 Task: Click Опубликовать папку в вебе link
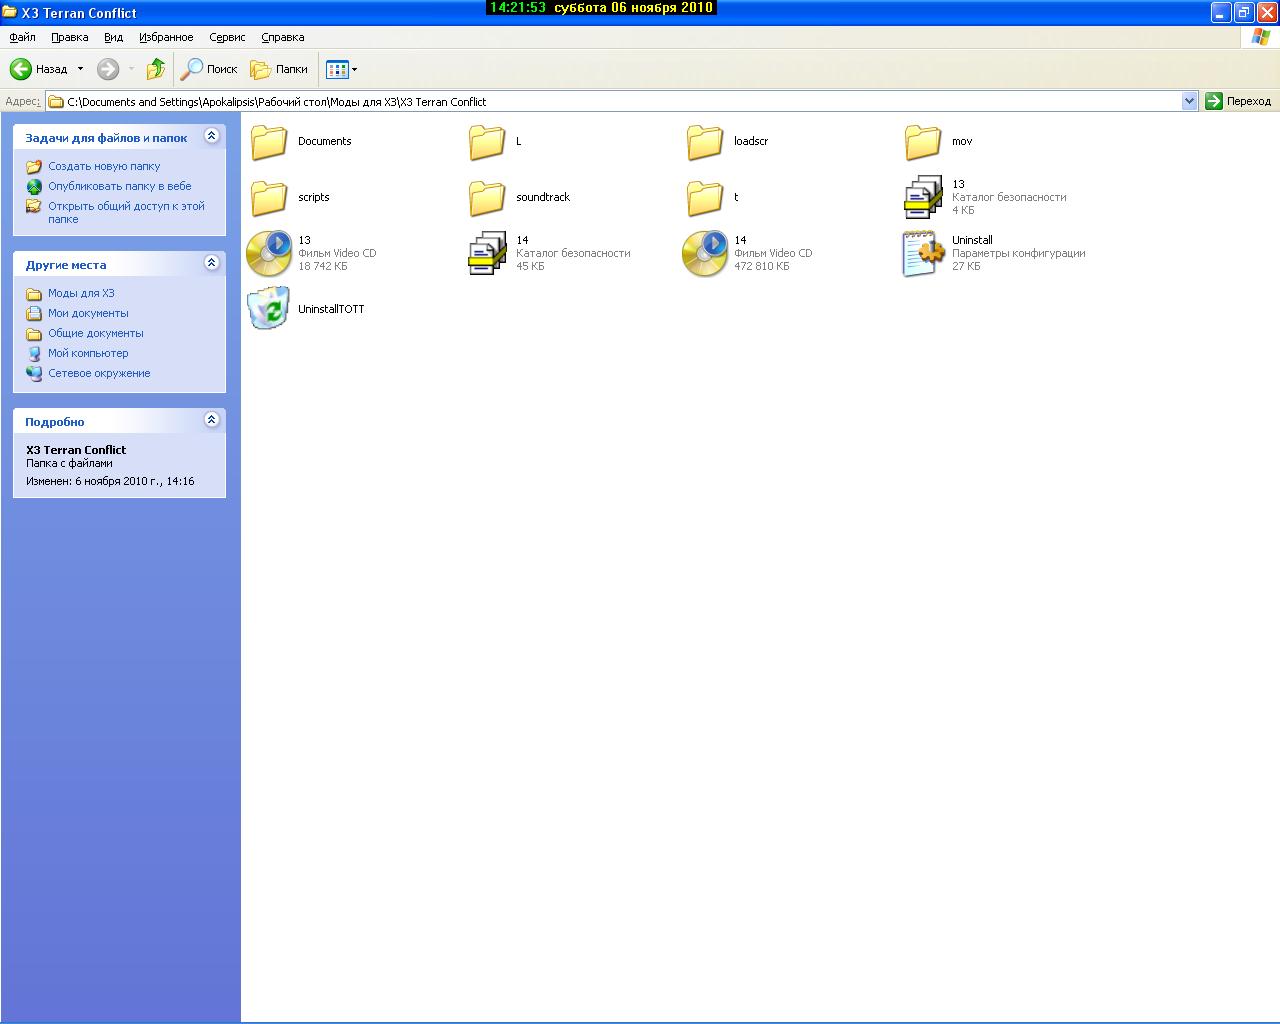pyautogui.click(x=120, y=186)
